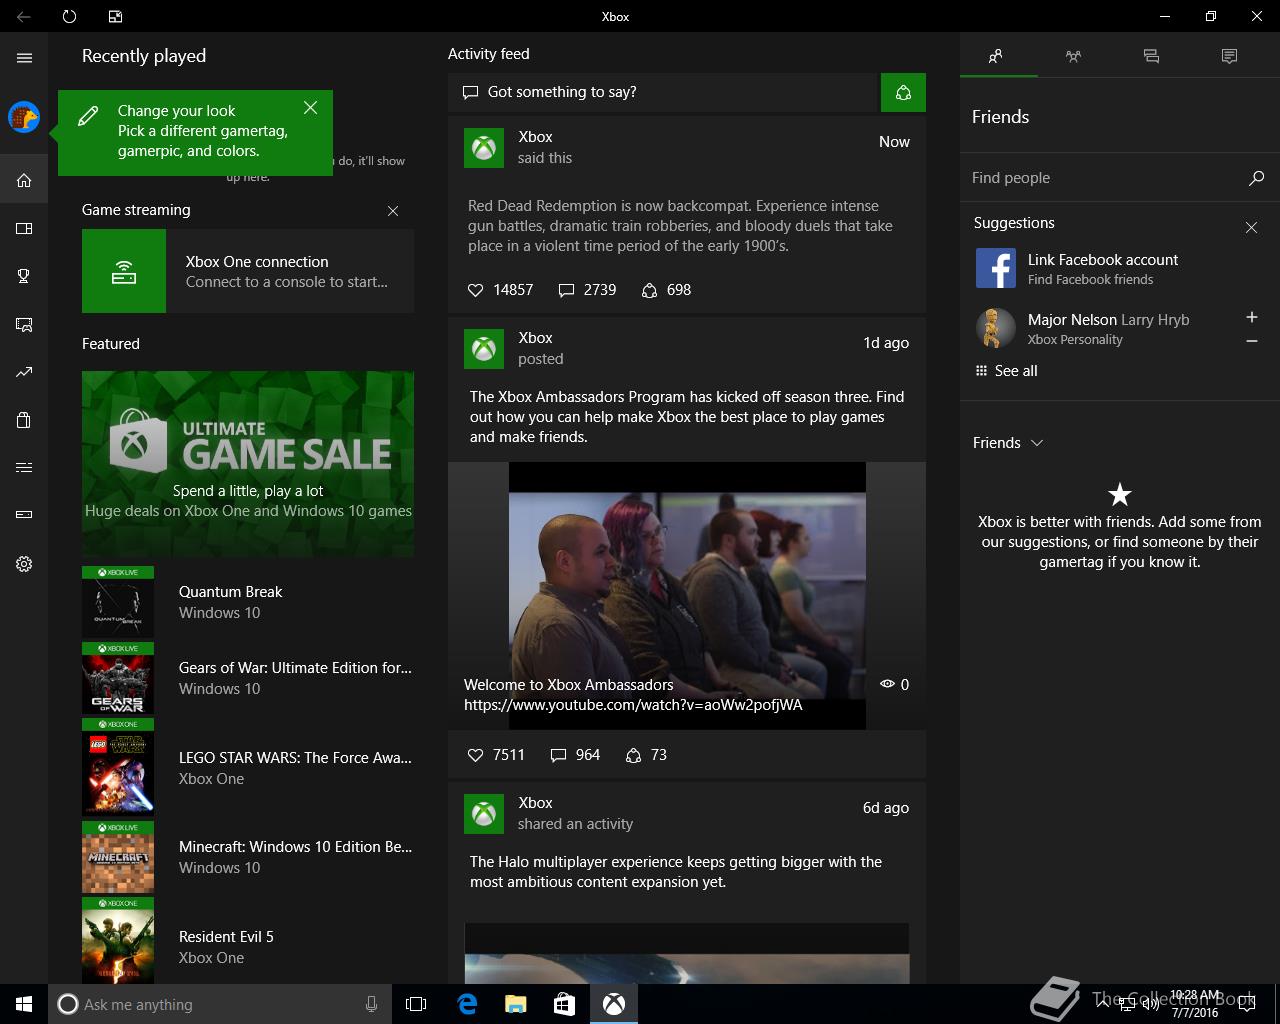Viewport: 1280px width, 1024px height.
Task: Click Xbox avatar on the 1d ago post
Action: tap(484, 349)
